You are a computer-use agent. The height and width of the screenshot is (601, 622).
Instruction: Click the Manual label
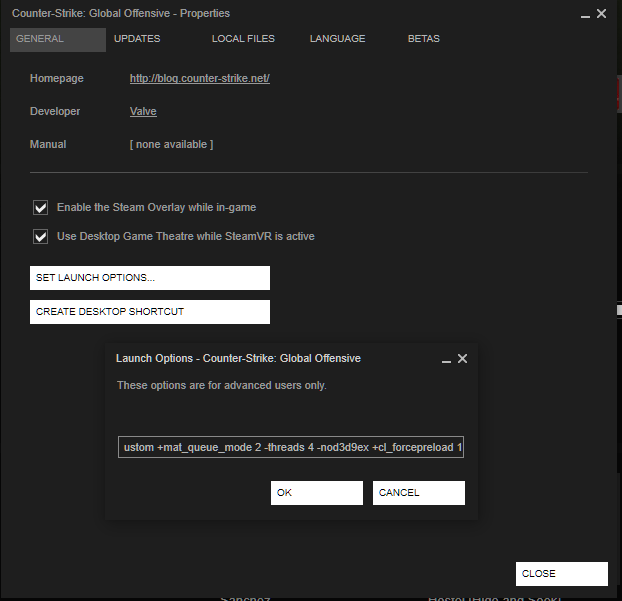tap(48, 144)
